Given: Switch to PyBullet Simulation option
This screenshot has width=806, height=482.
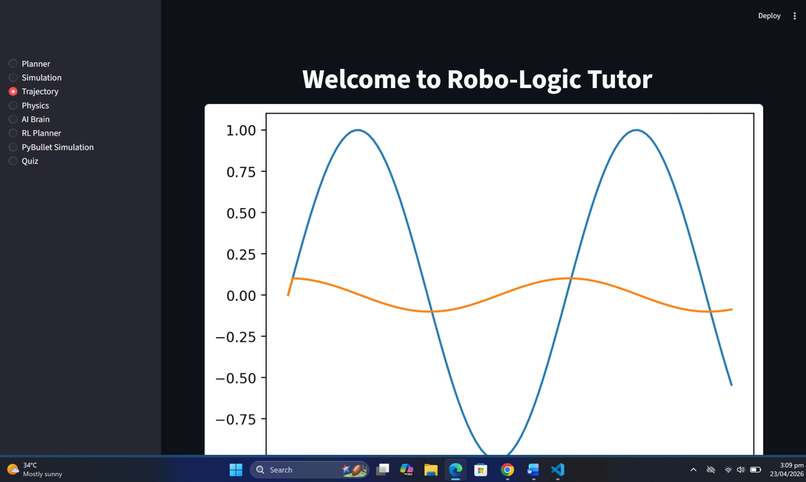Looking at the screenshot, I should pyautogui.click(x=51, y=147).
